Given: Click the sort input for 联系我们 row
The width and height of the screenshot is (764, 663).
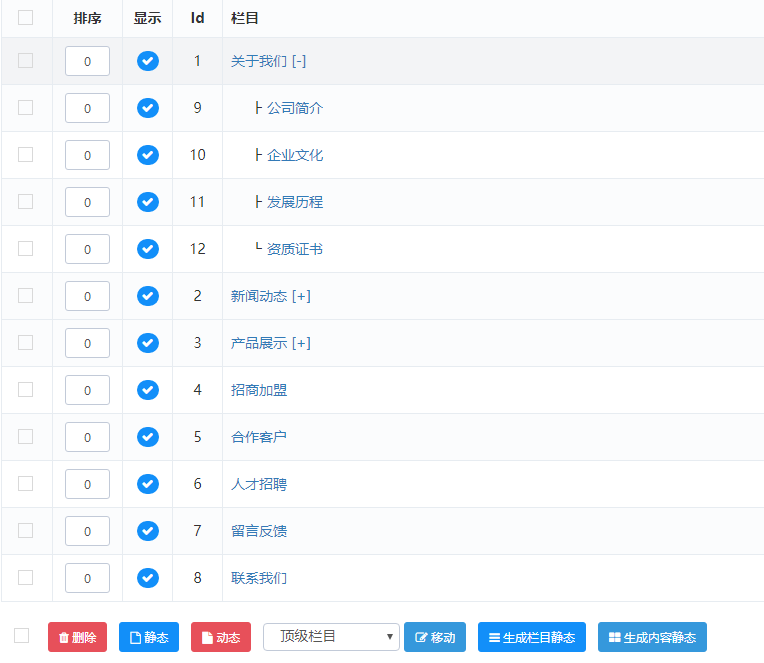Looking at the screenshot, I should (x=87, y=578).
